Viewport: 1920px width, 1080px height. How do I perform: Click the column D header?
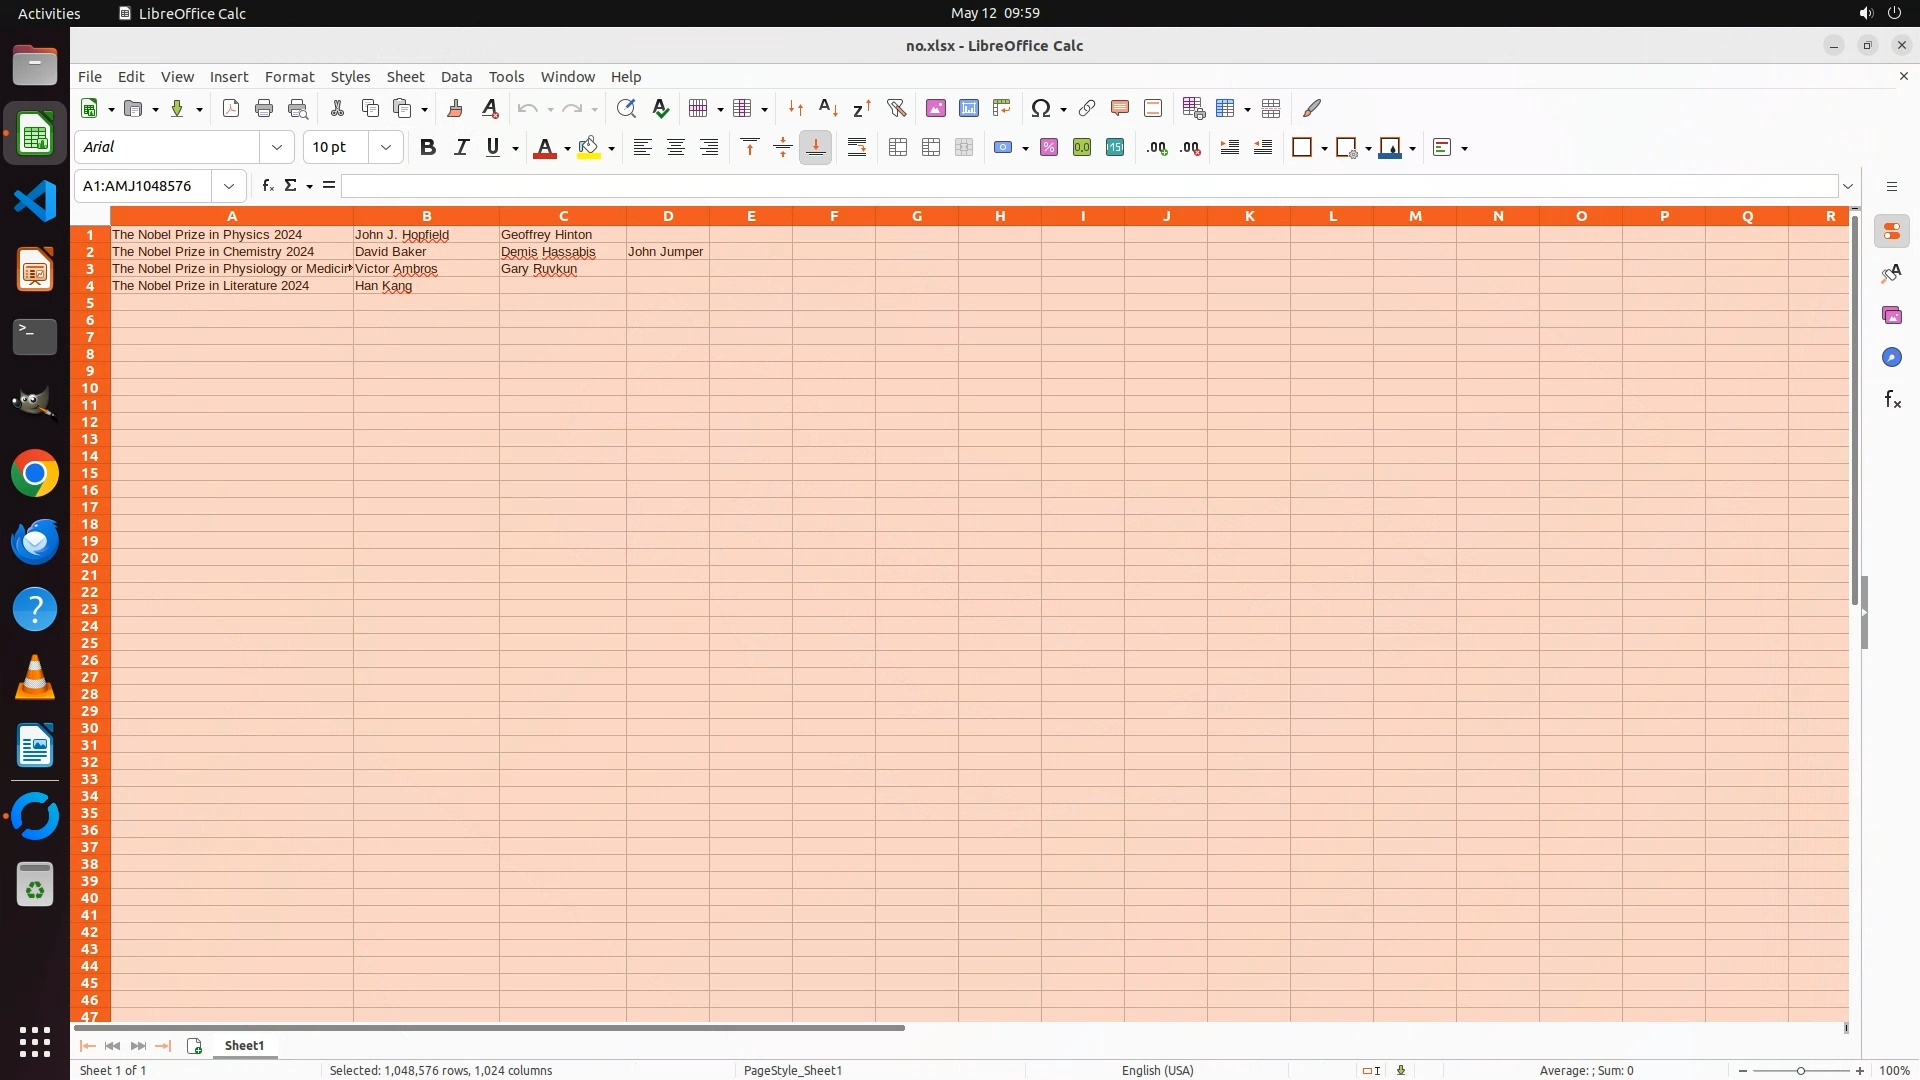(x=668, y=216)
